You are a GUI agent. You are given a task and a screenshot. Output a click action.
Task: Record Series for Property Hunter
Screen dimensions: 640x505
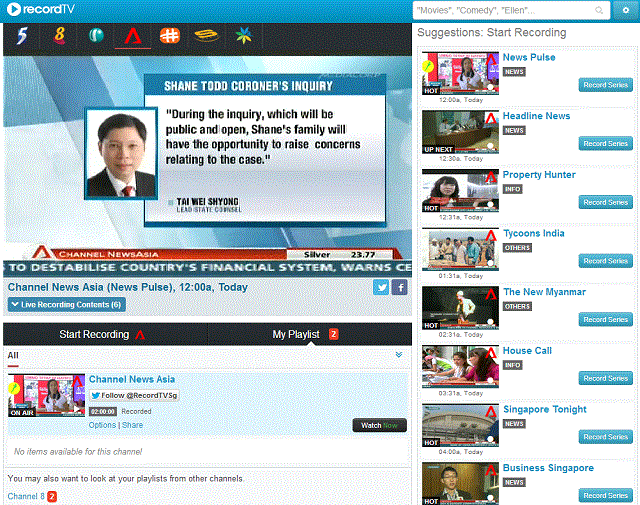(605, 202)
